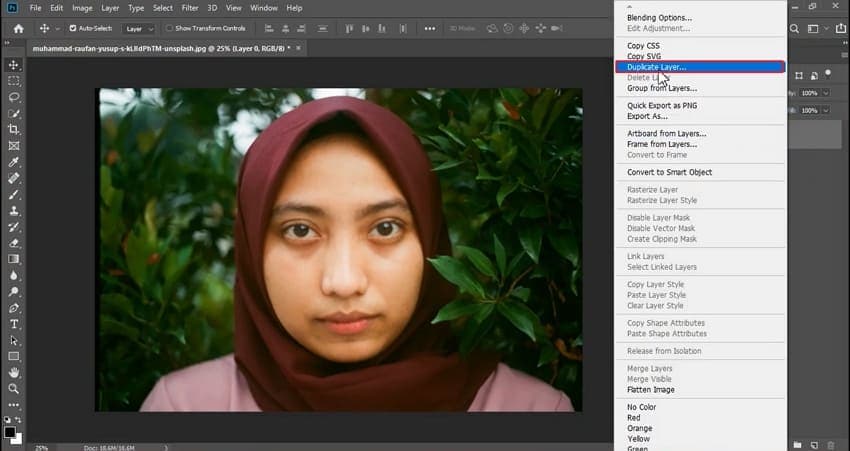This screenshot has height=451, width=850.
Task: Expand Move tool preset picker arrow
Action: click(x=57, y=29)
